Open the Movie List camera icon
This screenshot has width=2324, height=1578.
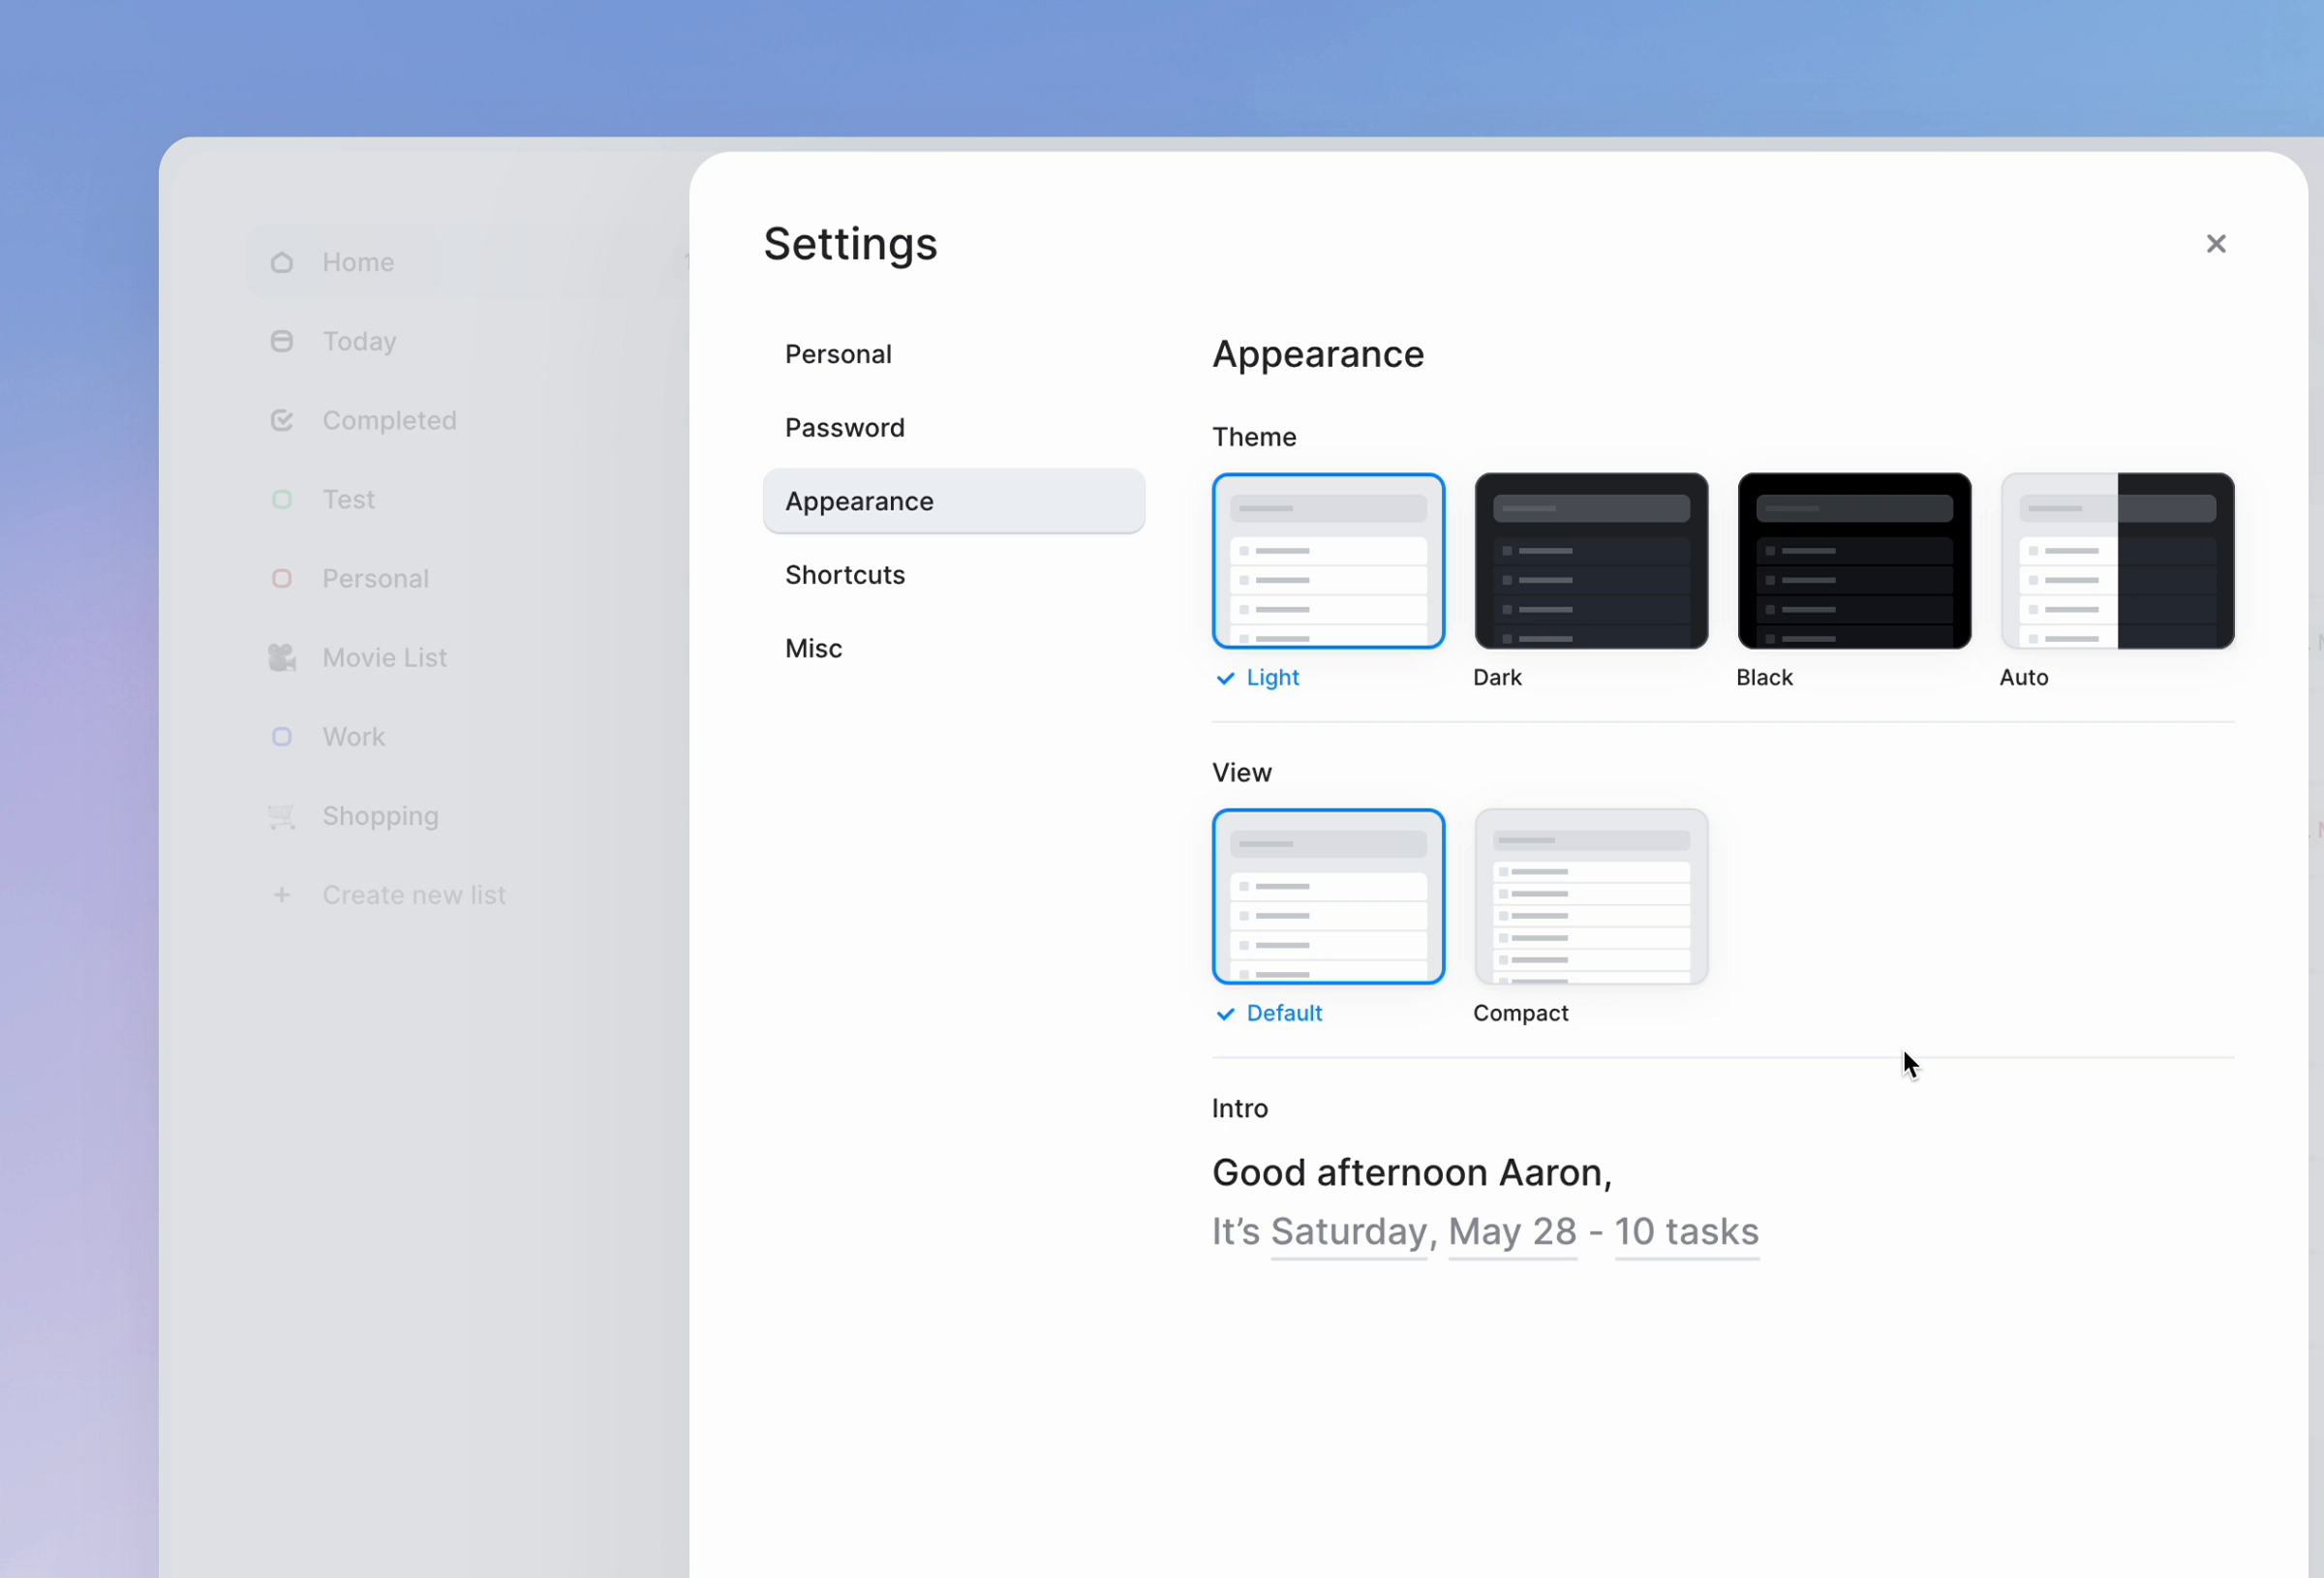pos(281,657)
